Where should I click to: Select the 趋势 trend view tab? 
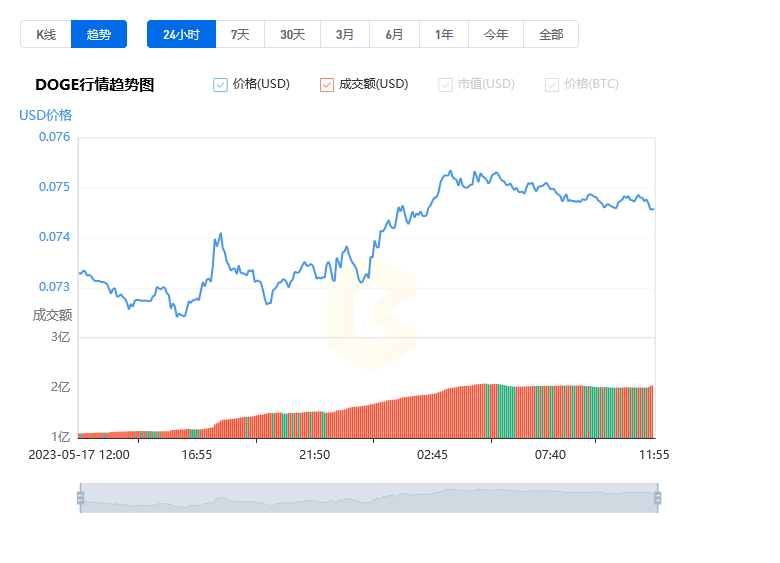coord(99,34)
